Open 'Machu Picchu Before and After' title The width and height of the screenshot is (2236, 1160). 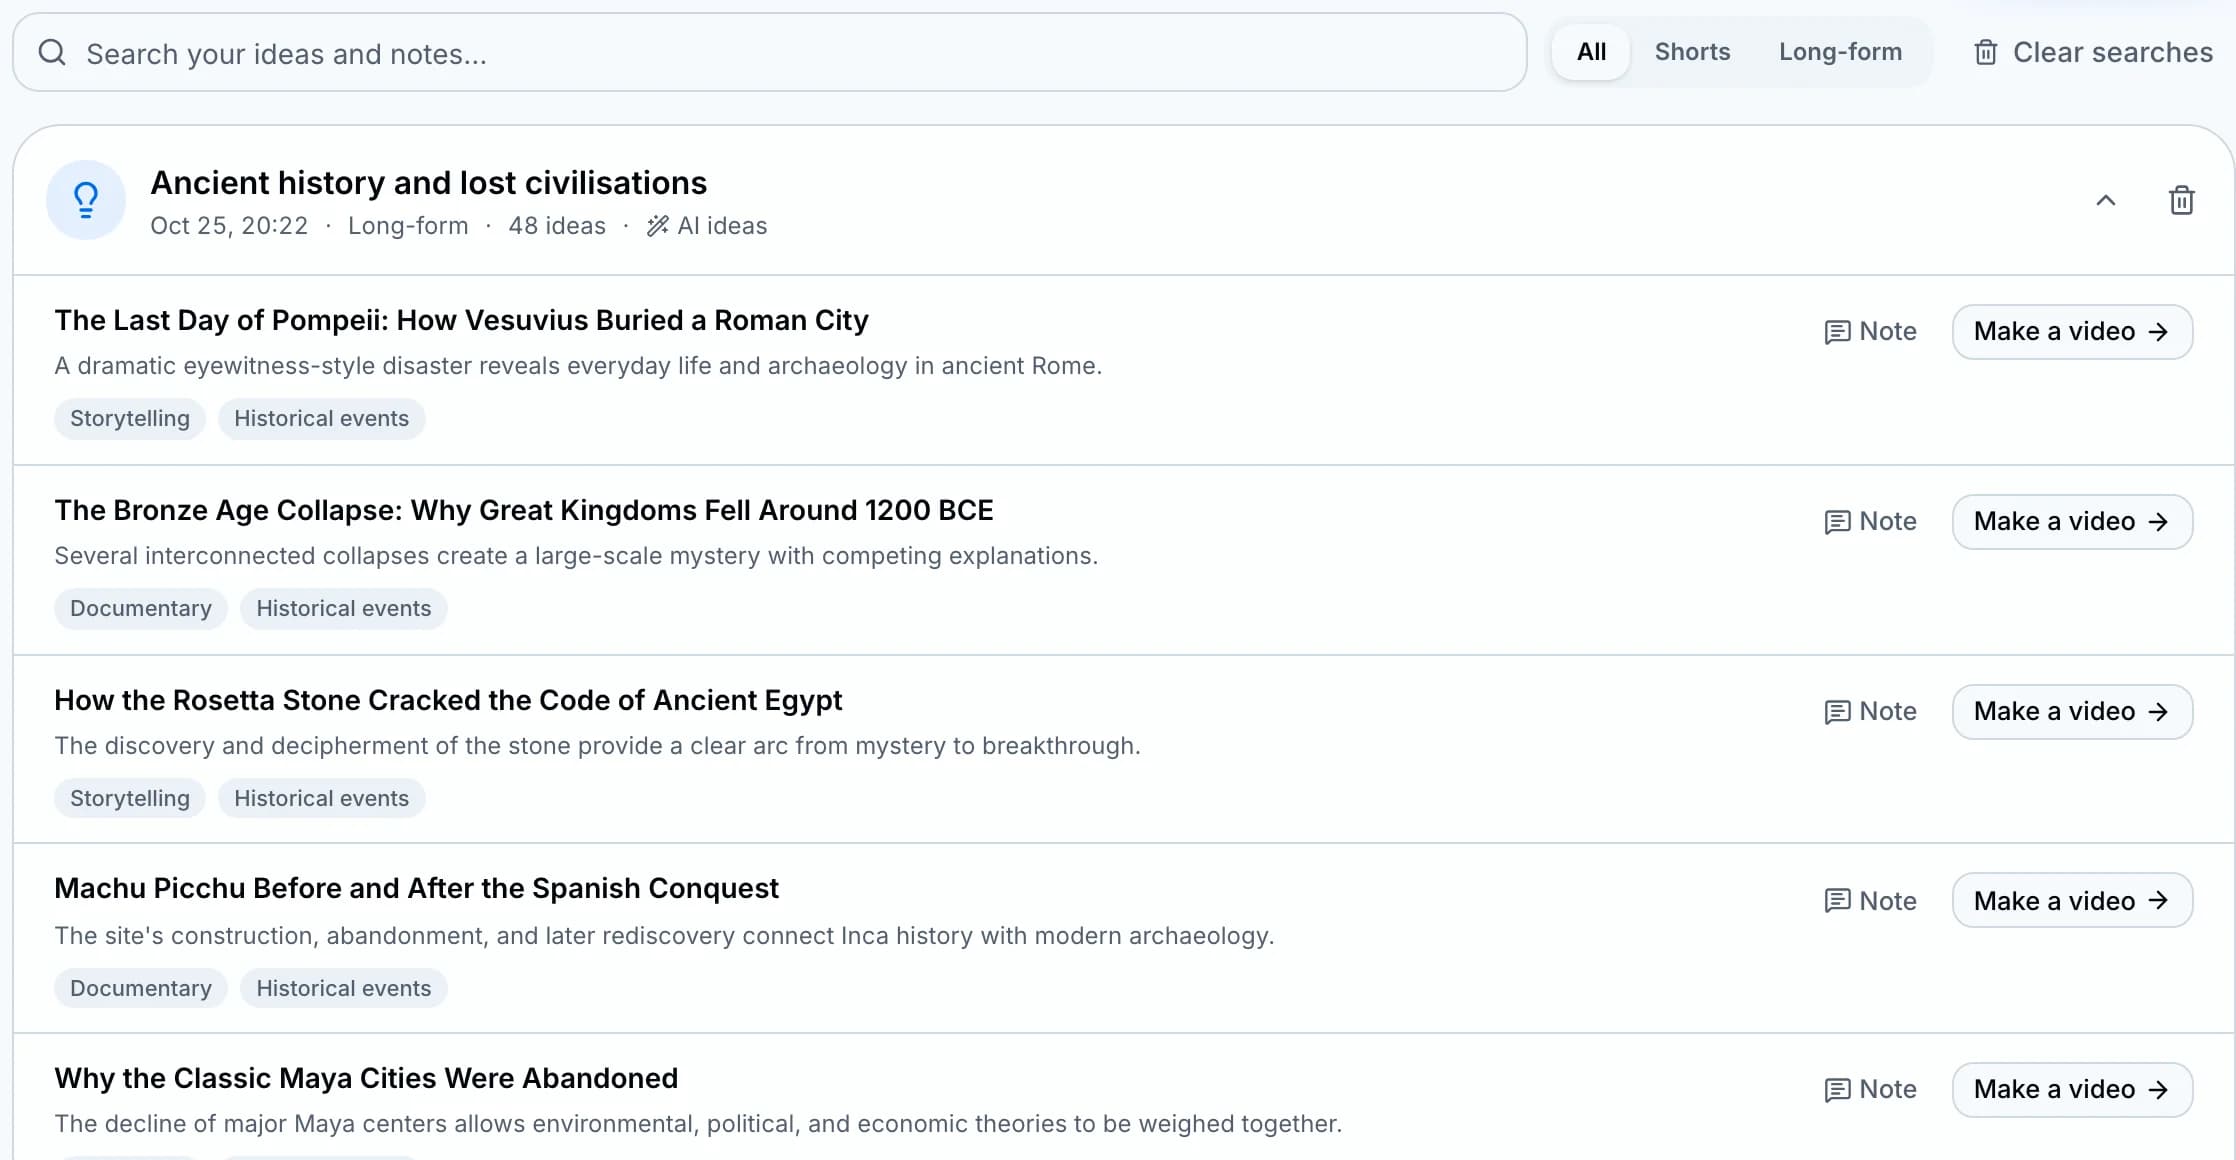point(416,888)
